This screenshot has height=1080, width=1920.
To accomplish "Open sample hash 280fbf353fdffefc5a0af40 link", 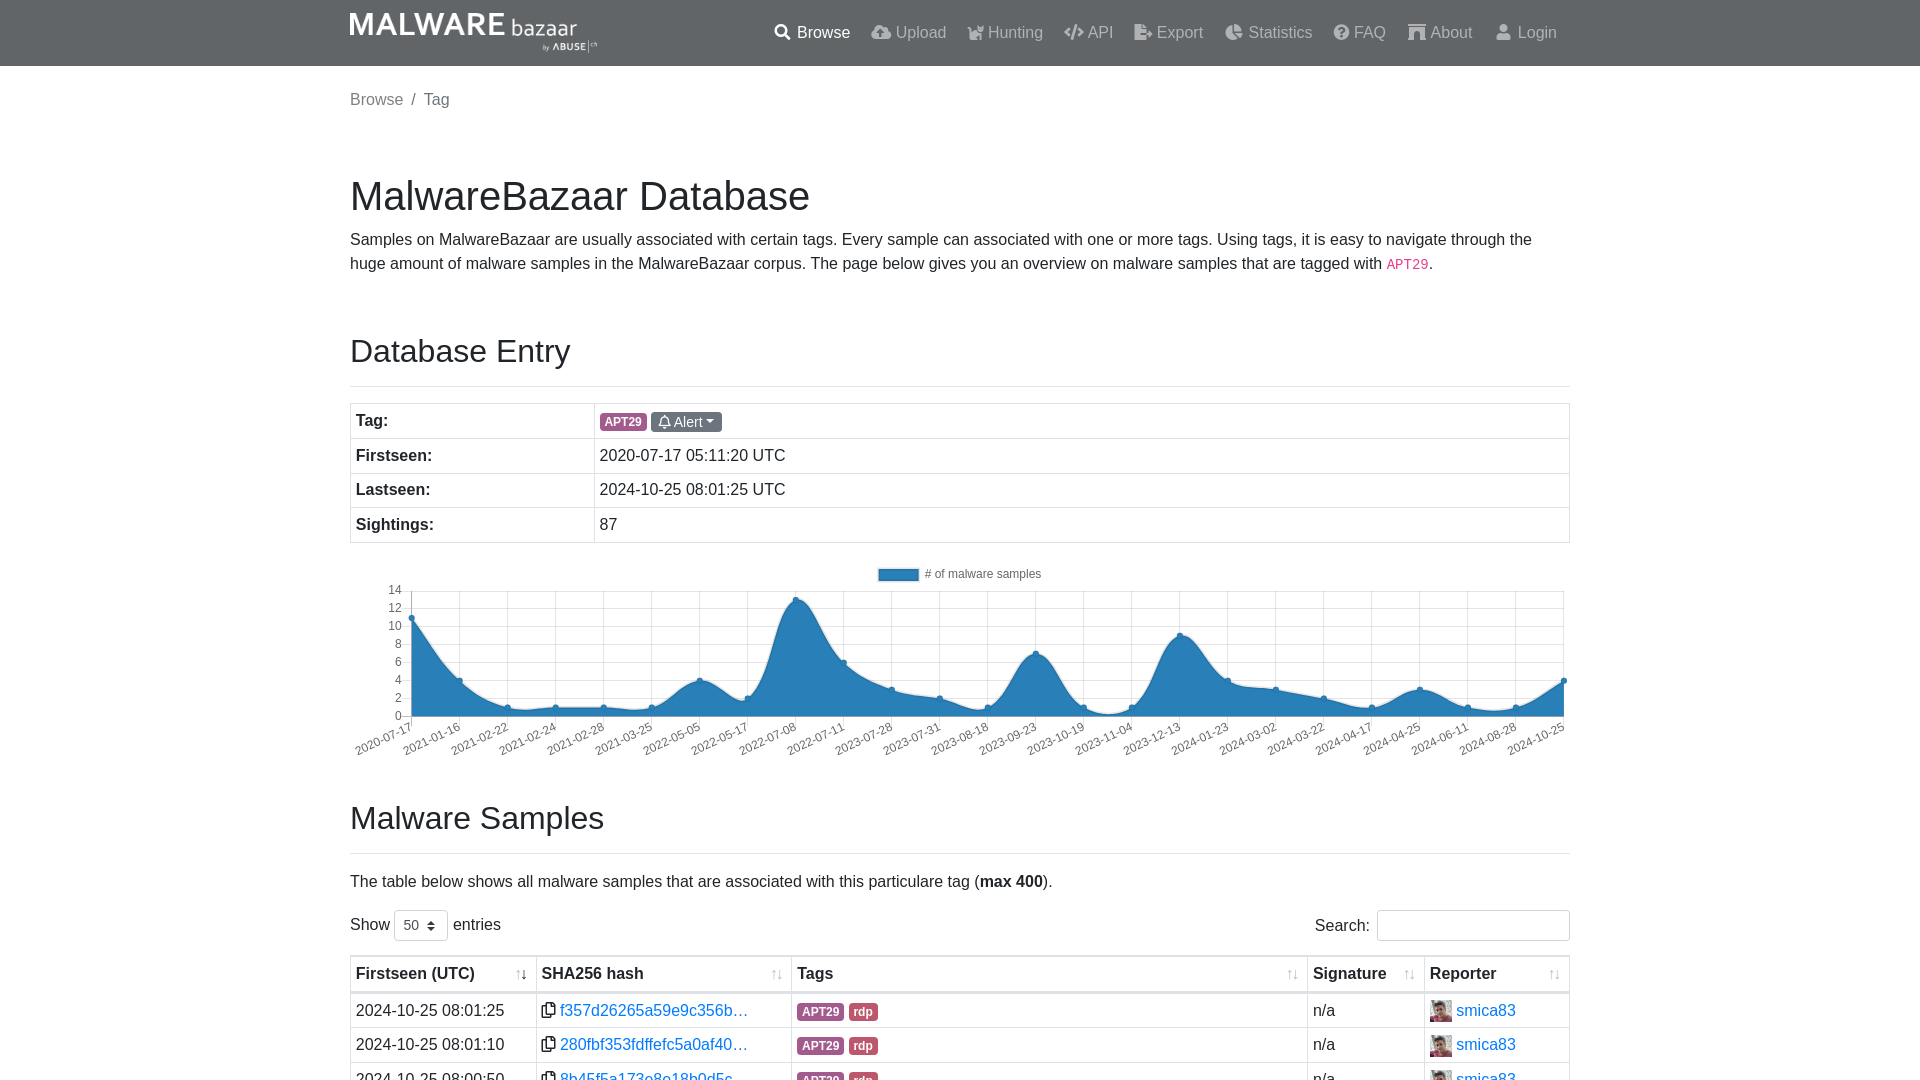I will click(x=654, y=1044).
